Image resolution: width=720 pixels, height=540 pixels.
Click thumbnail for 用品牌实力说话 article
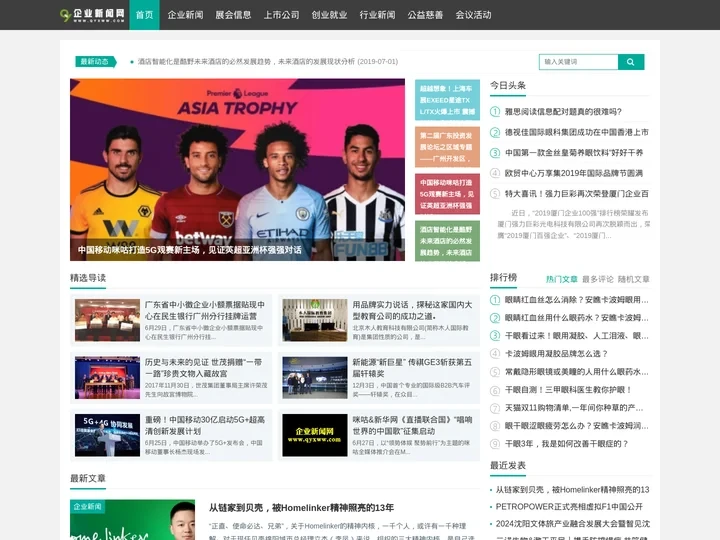point(315,320)
